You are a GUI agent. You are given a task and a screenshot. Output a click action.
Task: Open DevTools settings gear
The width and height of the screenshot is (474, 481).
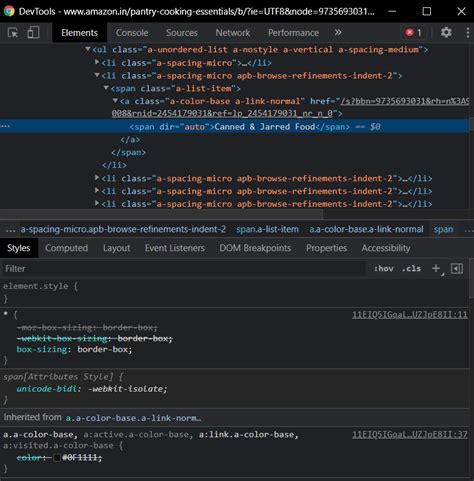click(x=446, y=32)
